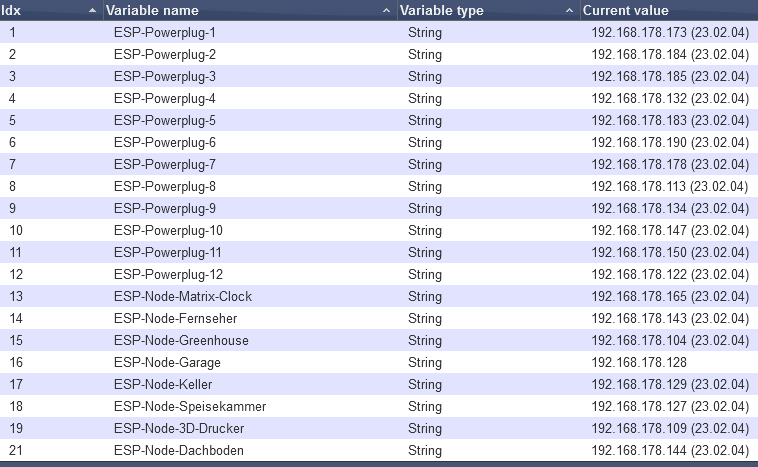
Task: Select the ESP-Powerplug-1 row name
Action: pyautogui.click(x=165, y=33)
